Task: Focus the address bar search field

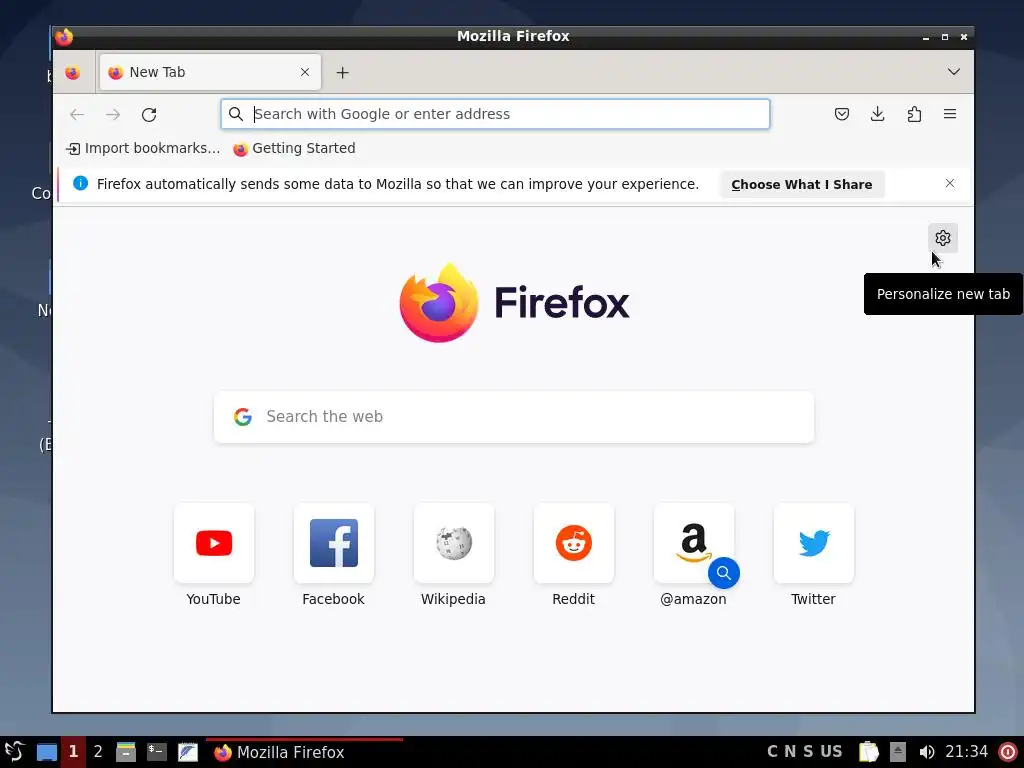Action: 495,114
